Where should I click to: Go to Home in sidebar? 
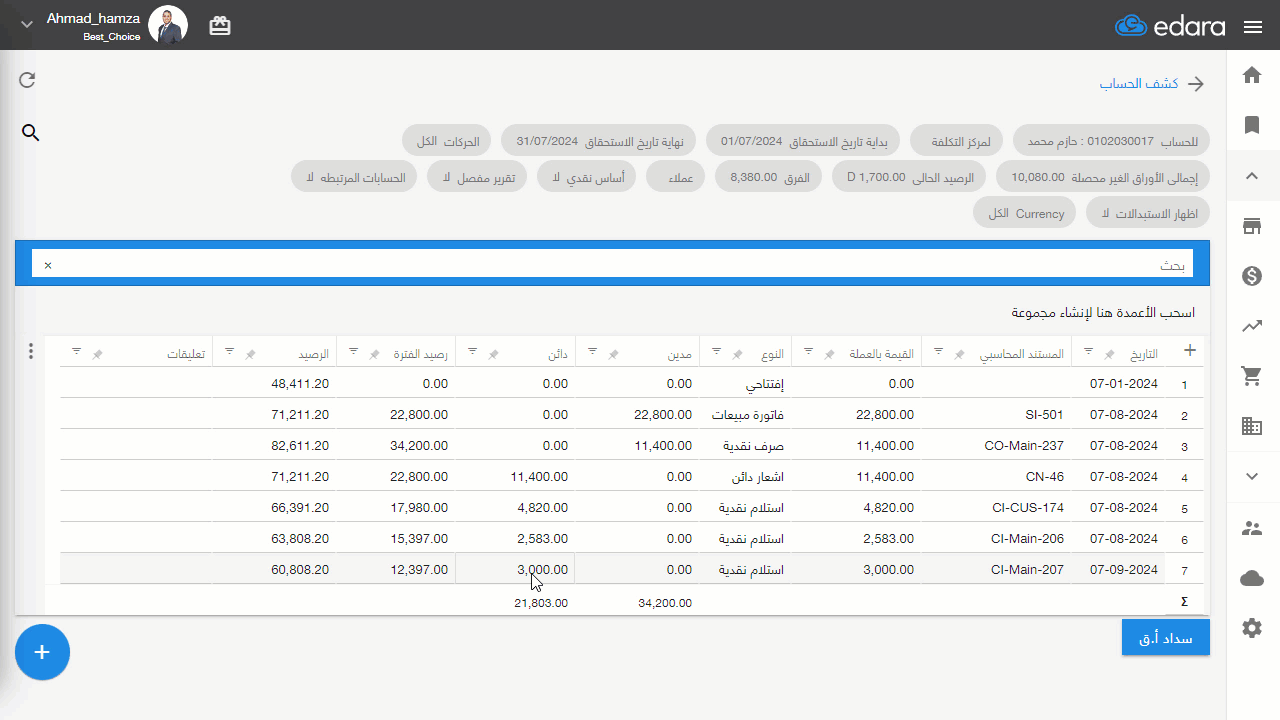pos(1252,75)
